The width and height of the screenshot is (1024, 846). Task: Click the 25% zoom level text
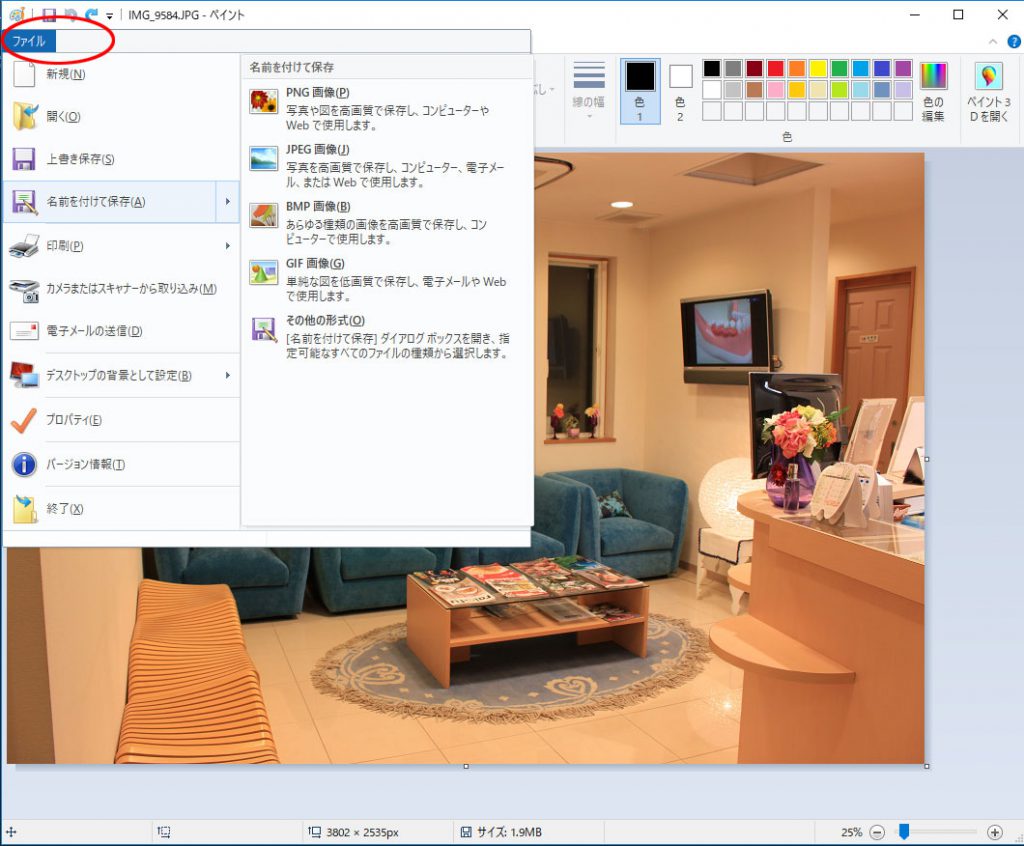tap(851, 832)
